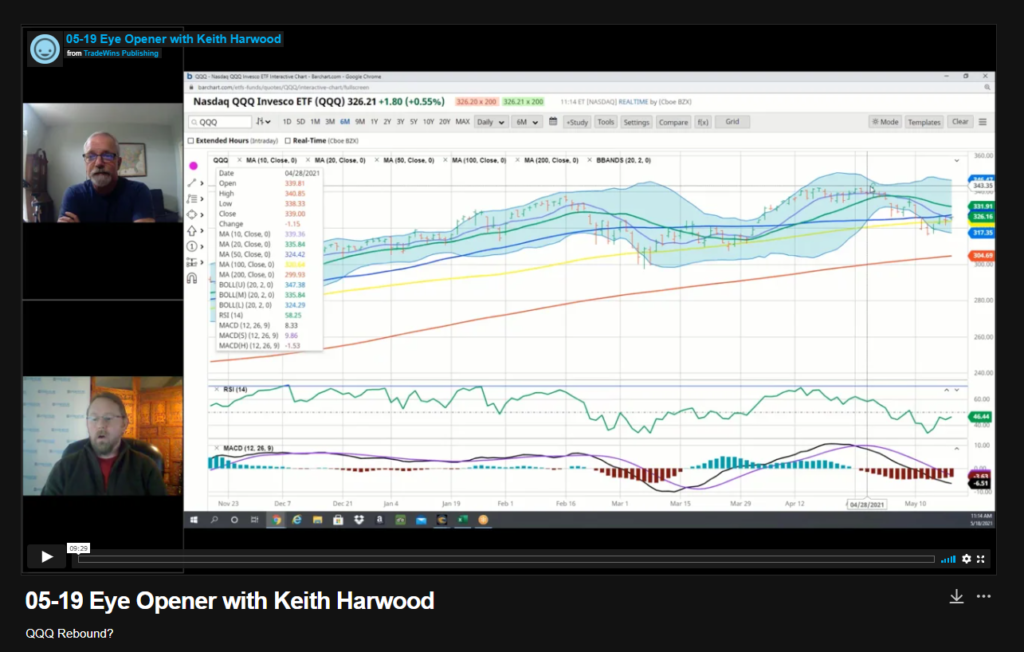Open the f(x) expressions button

pos(703,122)
